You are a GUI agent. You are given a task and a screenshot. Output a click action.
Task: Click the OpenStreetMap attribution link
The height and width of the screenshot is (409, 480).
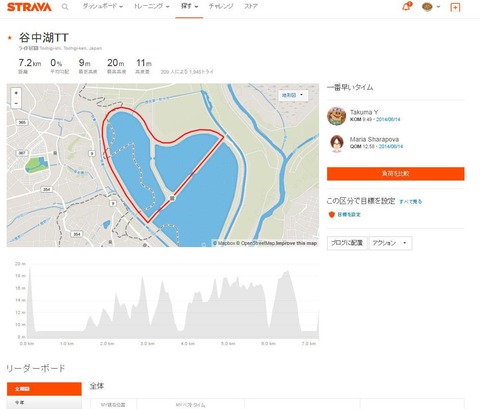pos(256,243)
